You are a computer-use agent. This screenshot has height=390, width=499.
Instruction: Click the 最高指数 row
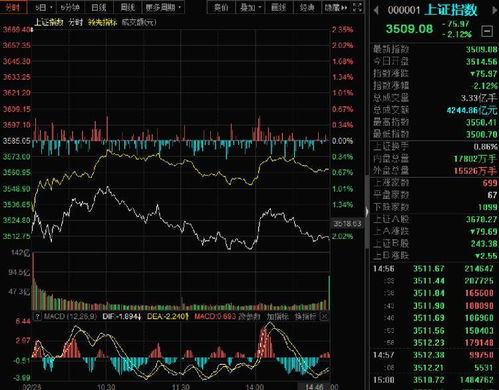pos(435,122)
